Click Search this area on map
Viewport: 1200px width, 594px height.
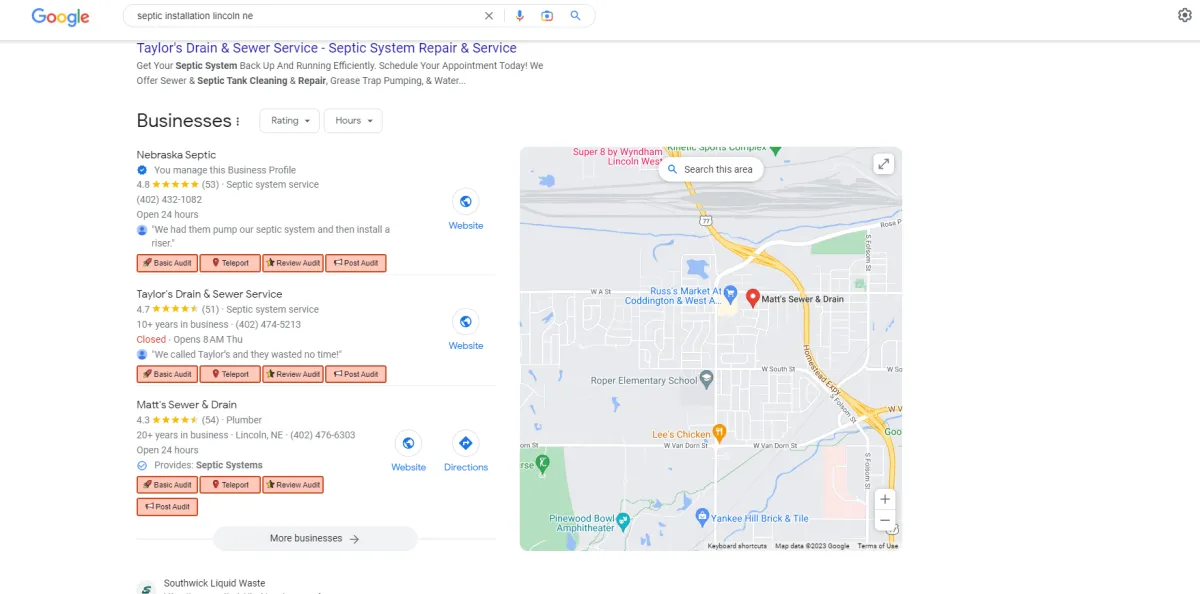pyautogui.click(x=710, y=170)
